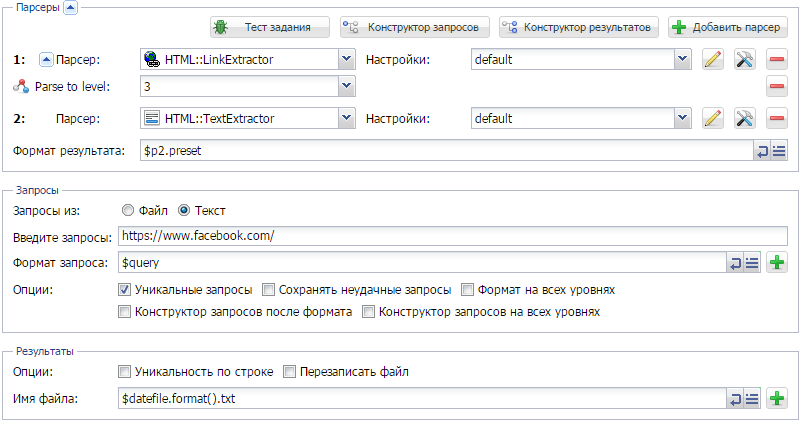
Task: Remove the HTML::LinkExtractor parser with minus icon
Action: click(776, 59)
